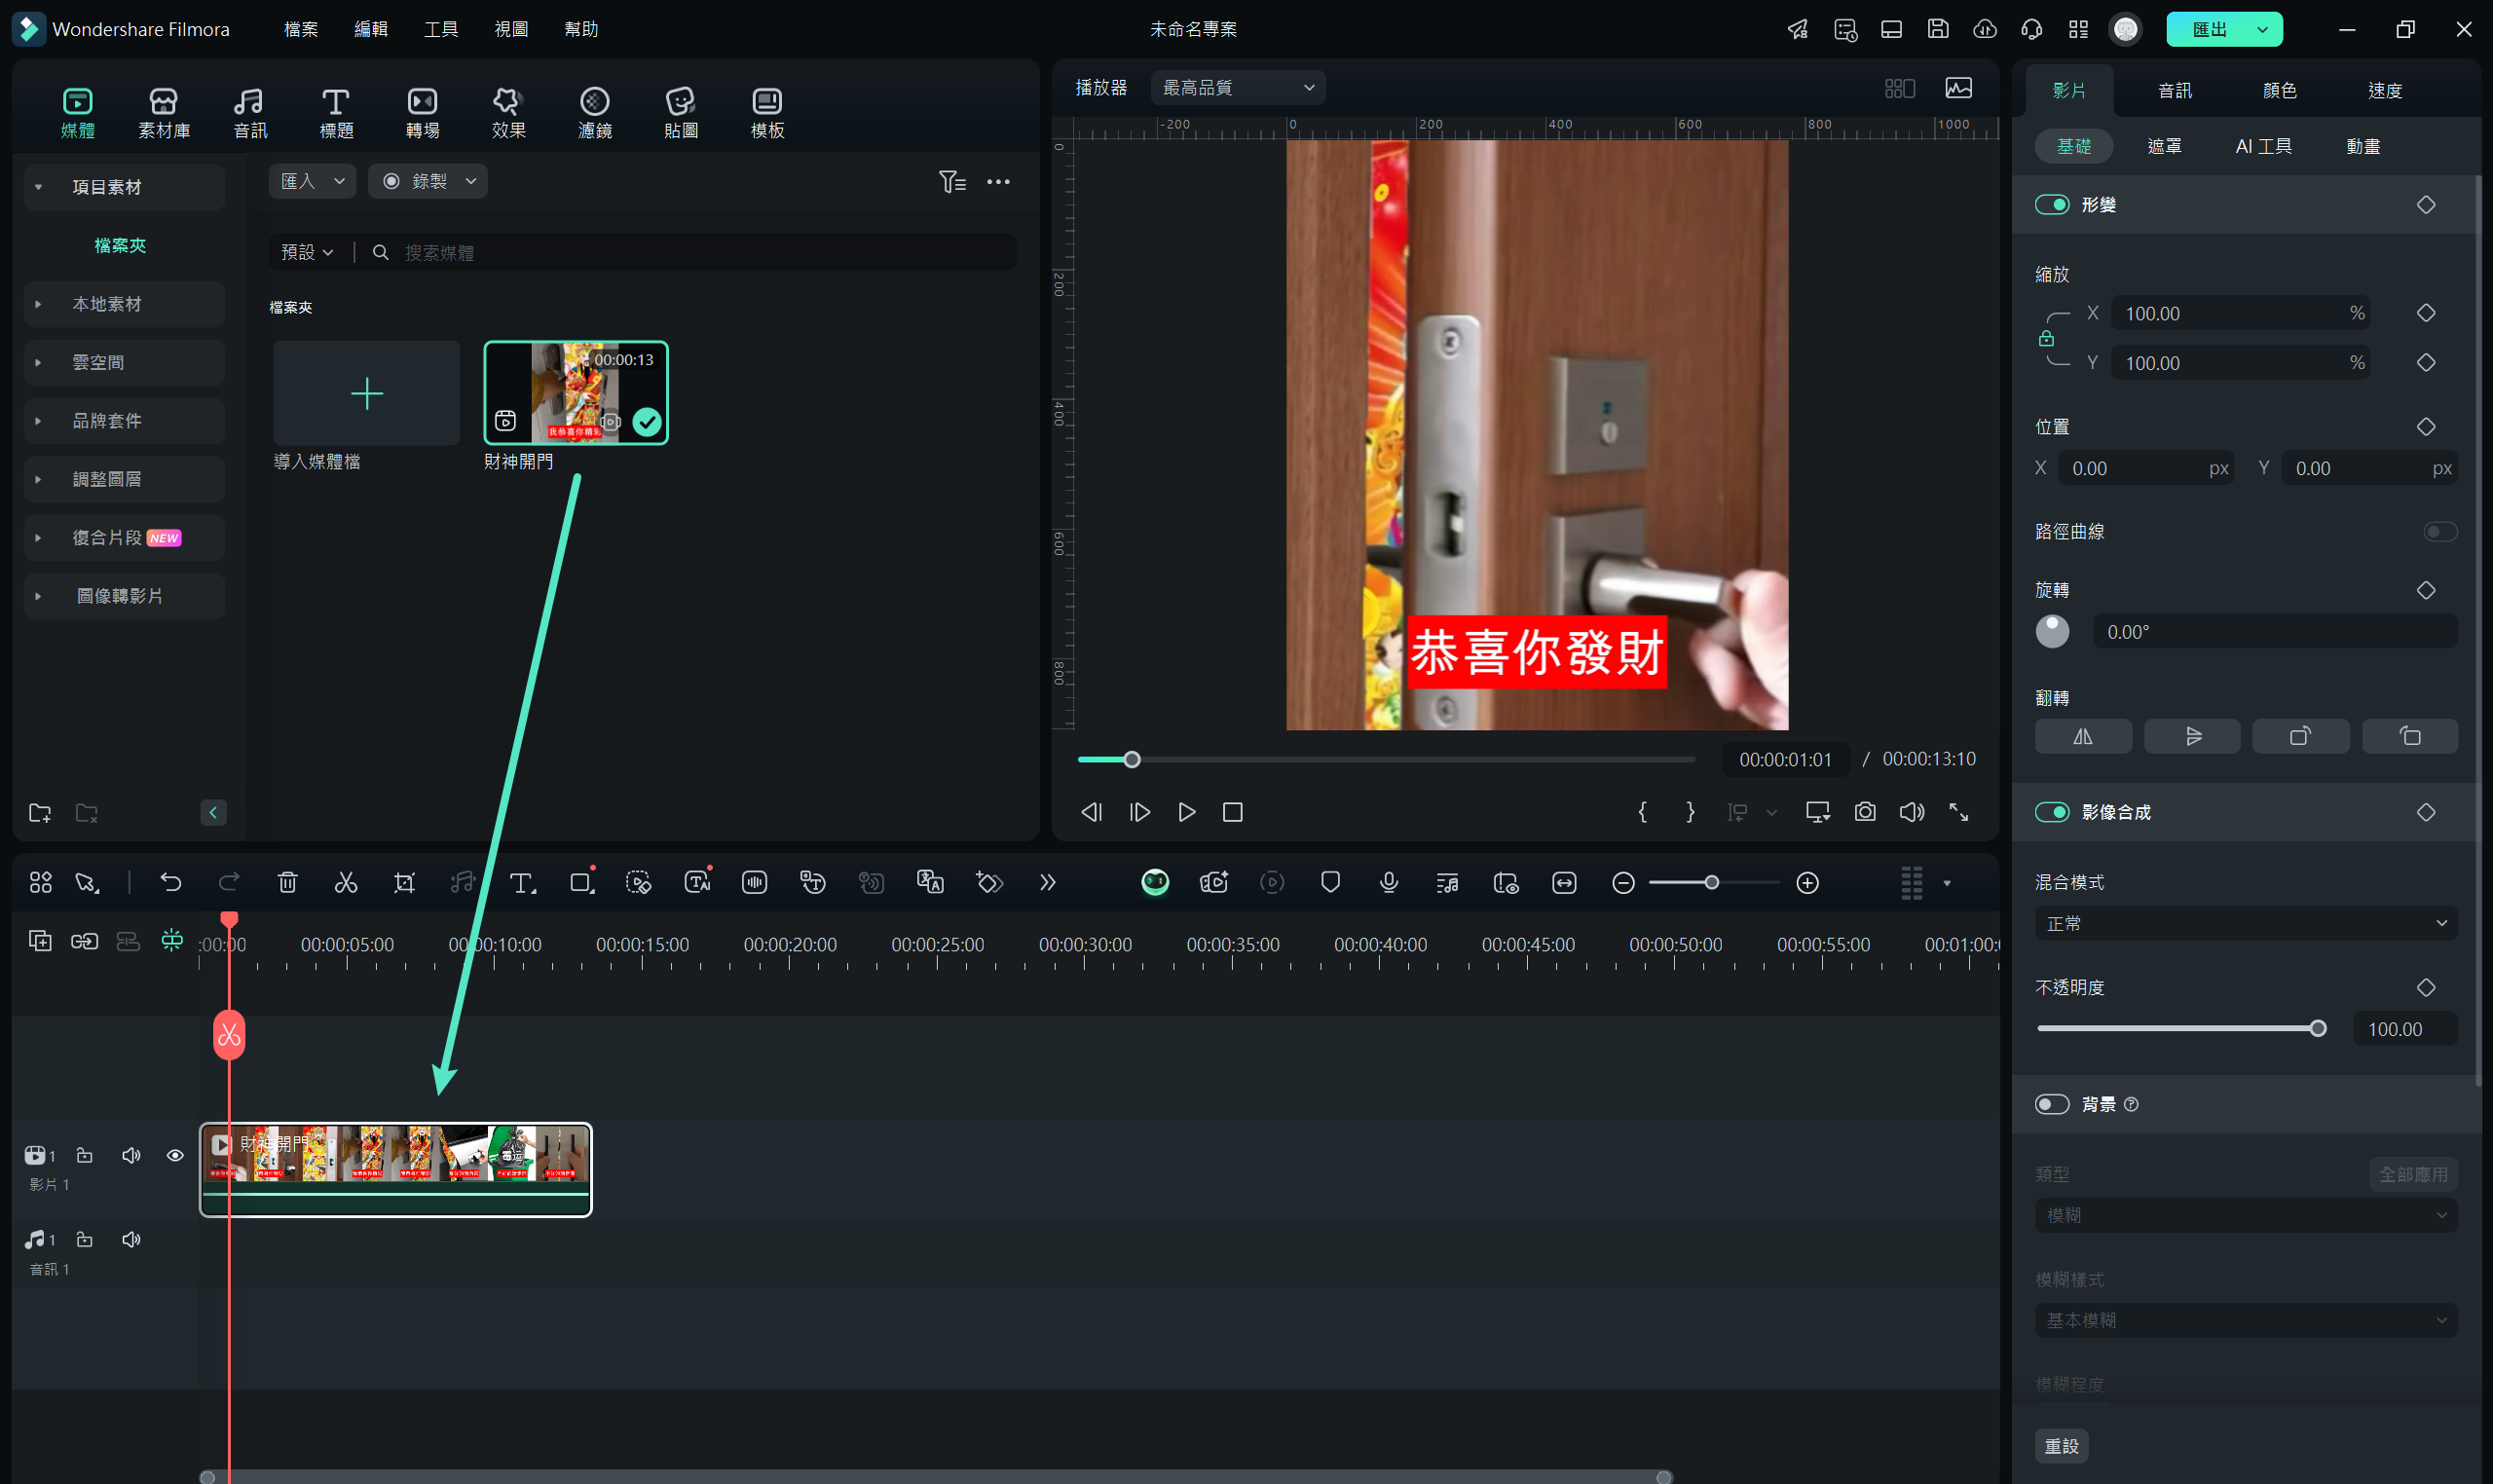Toggle the 影像合成 compositing switch

point(2052,812)
